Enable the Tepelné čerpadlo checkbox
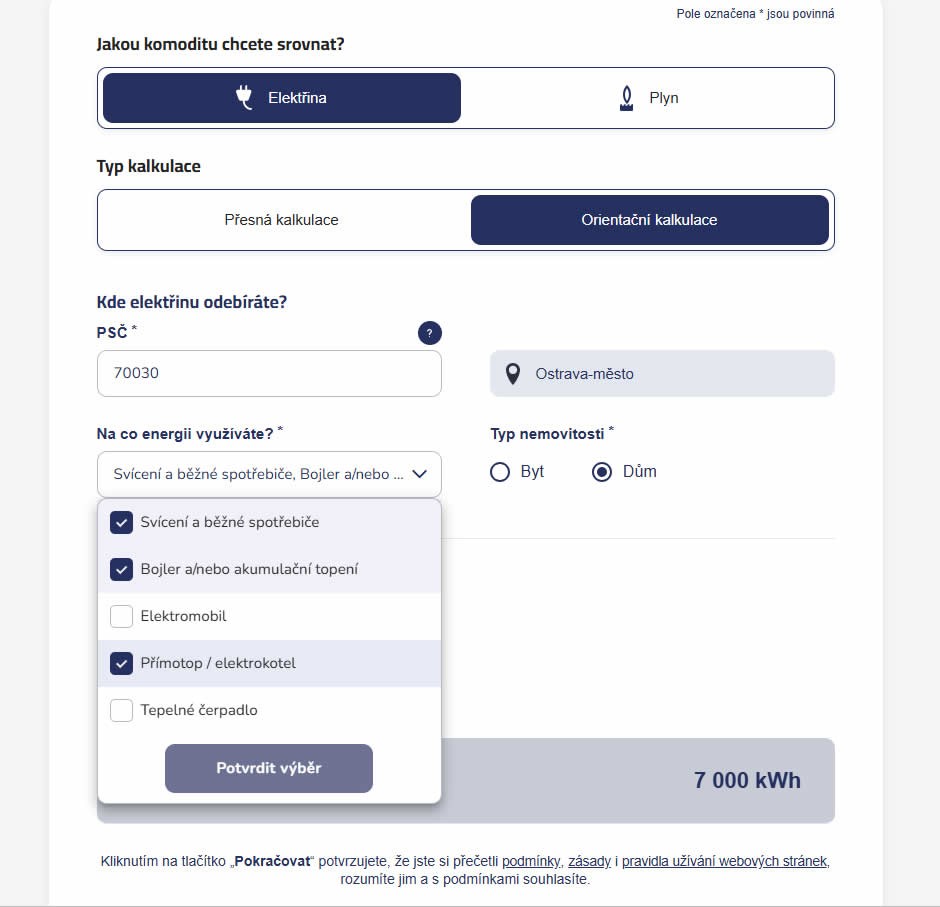The height and width of the screenshot is (907, 940). [x=122, y=710]
